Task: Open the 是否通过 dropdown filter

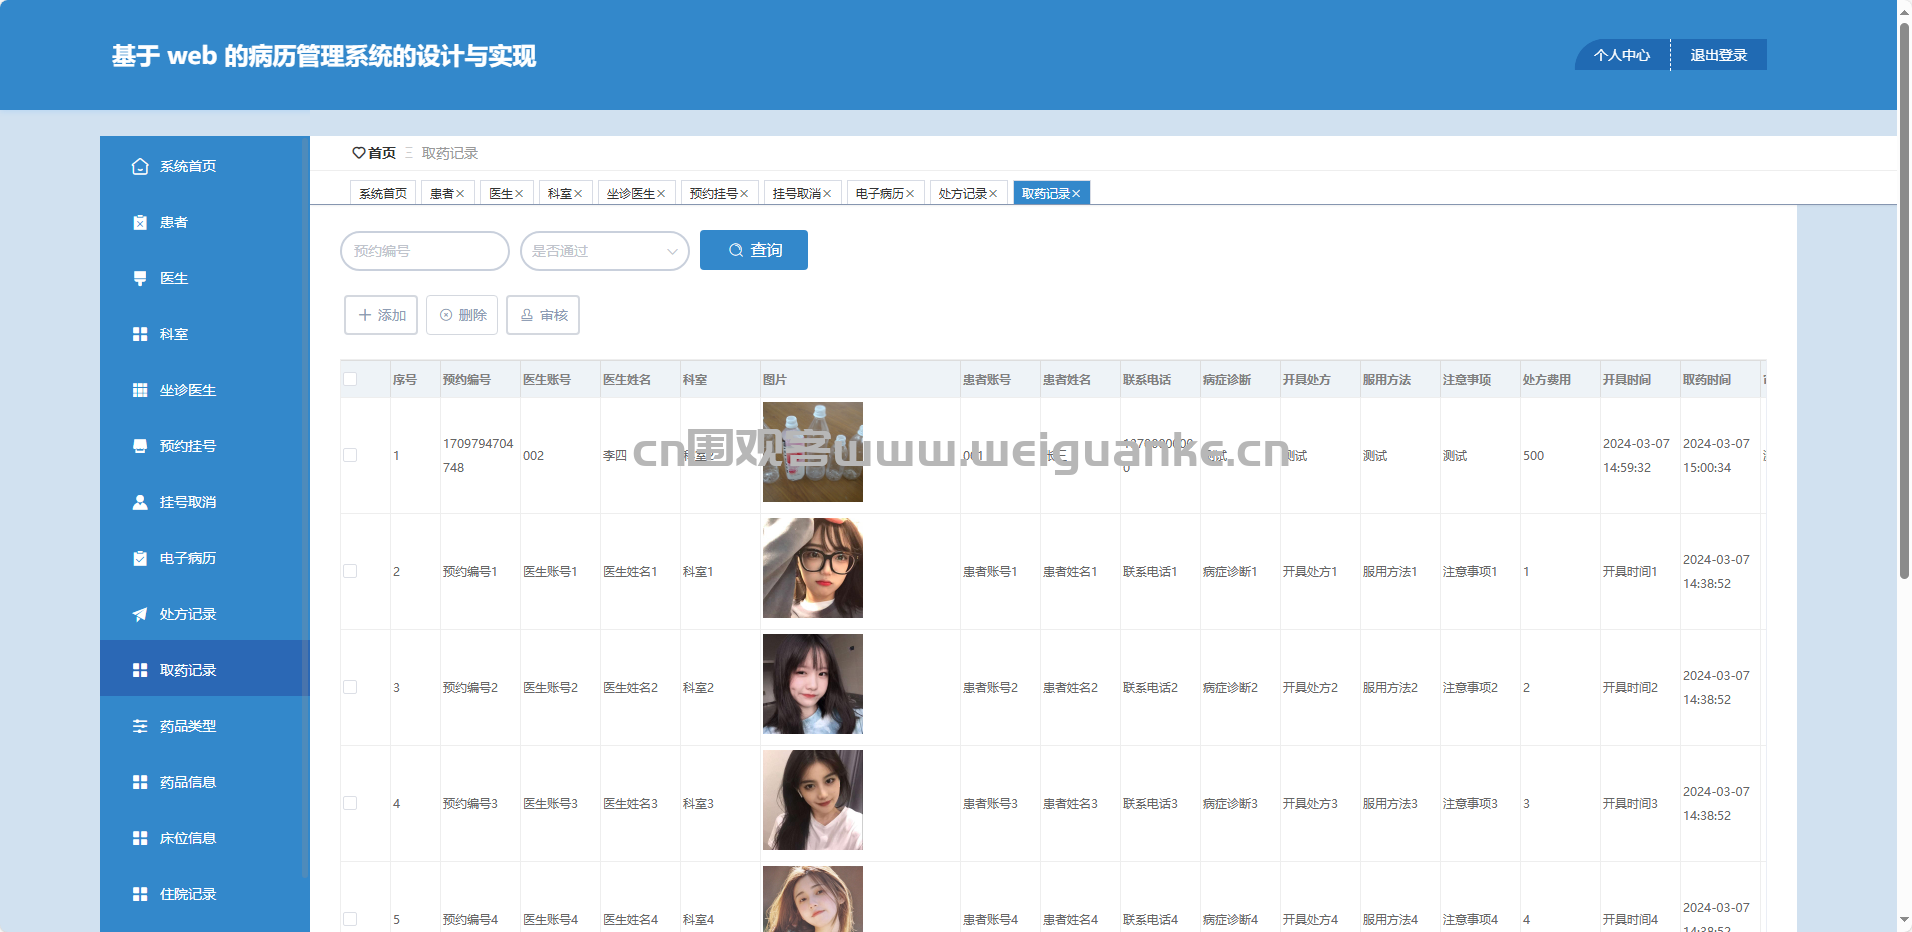Action: tap(605, 251)
